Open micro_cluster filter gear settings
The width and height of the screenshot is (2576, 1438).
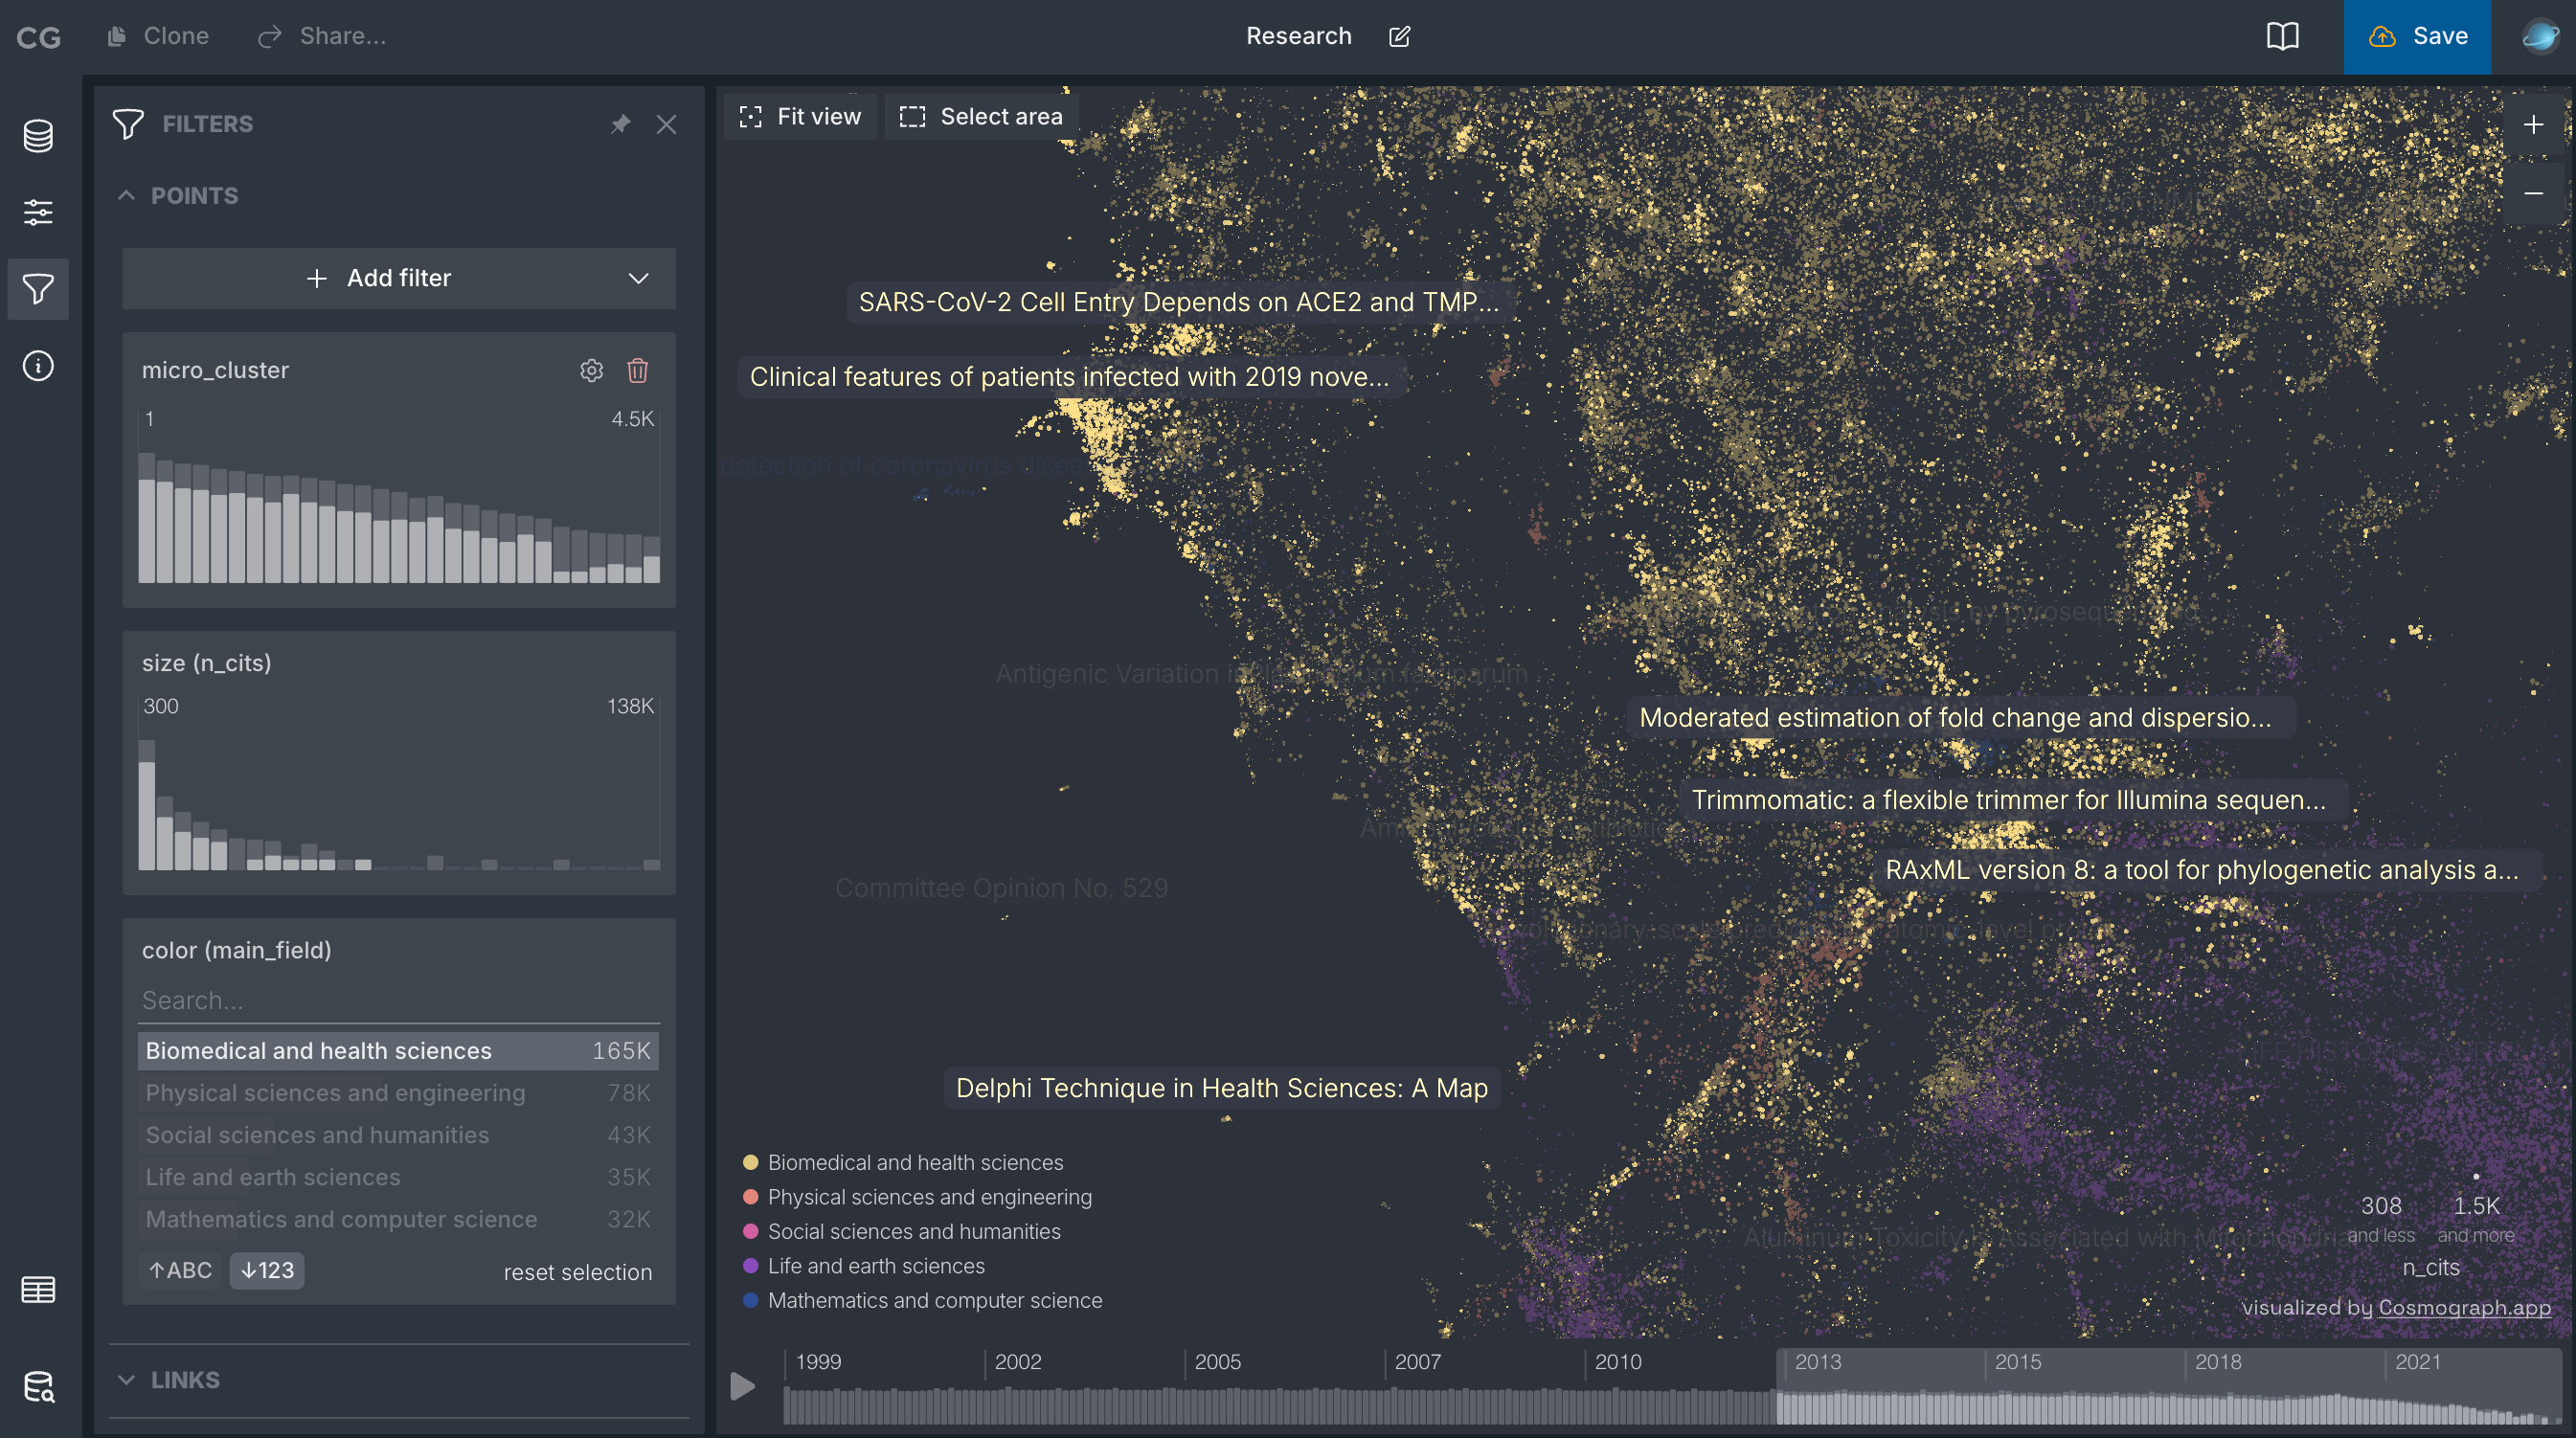[x=591, y=371]
